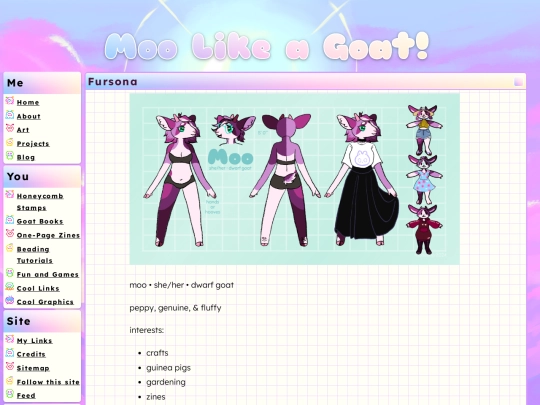Open the Blog link
Image resolution: width=540 pixels, height=405 pixels.
[x=26, y=157]
